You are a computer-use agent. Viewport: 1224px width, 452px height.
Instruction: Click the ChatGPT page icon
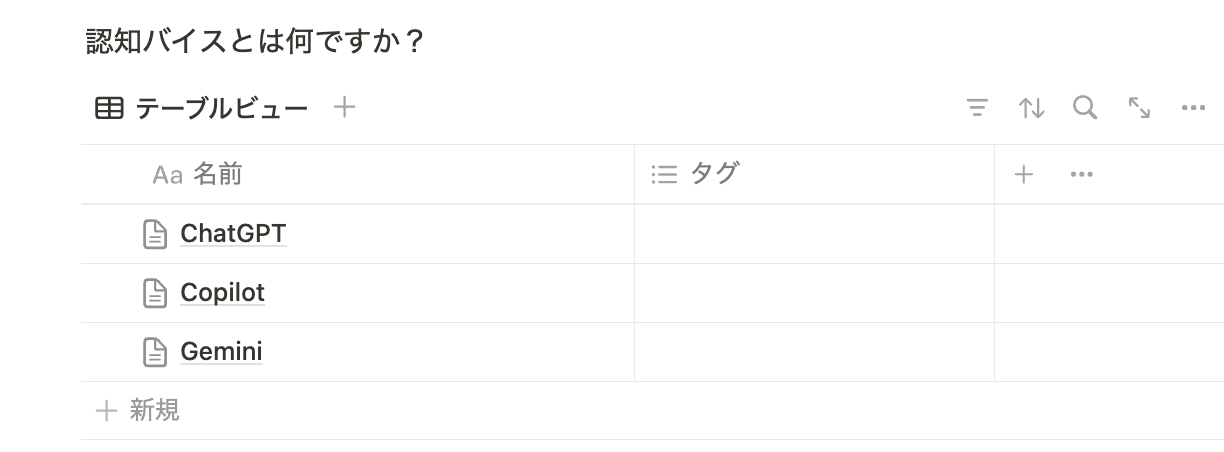[x=155, y=234]
